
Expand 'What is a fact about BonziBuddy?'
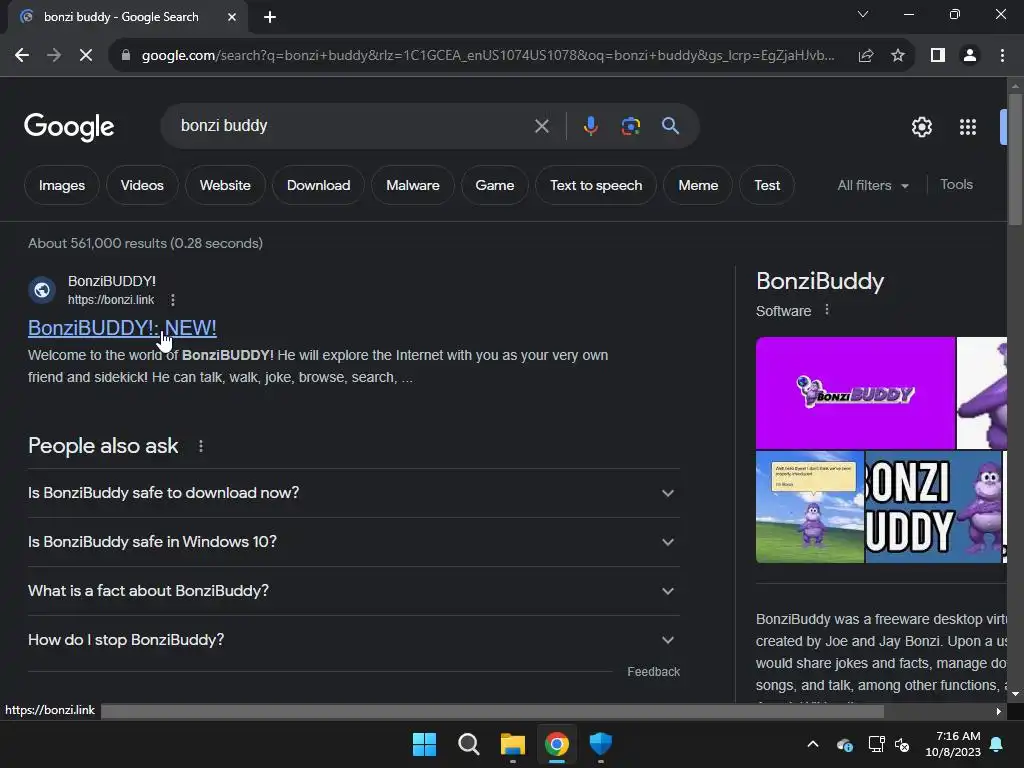(x=353, y=591)
